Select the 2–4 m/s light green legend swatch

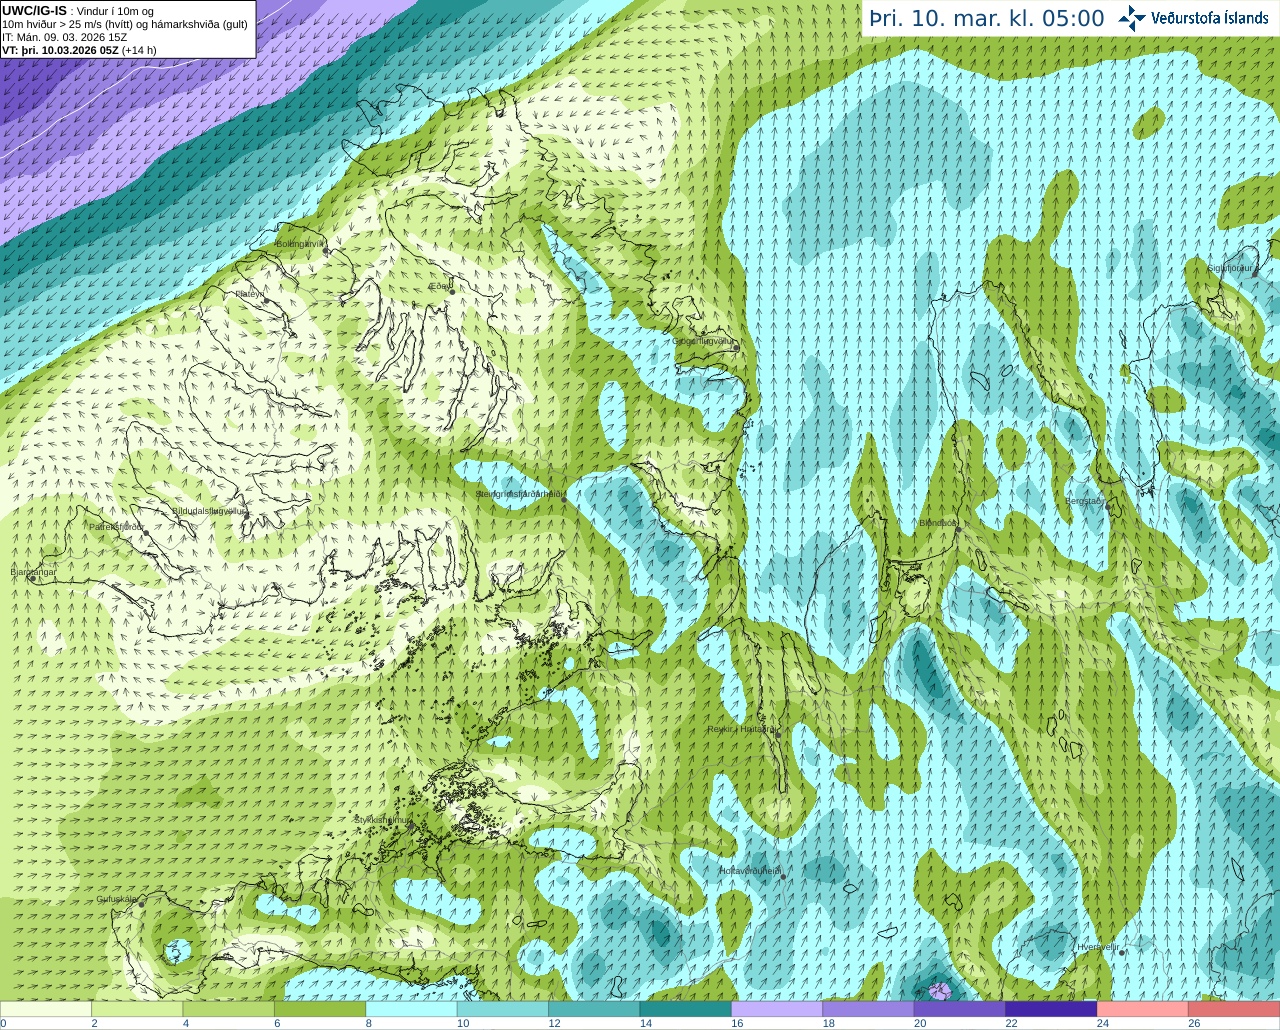coord(137,1009)
